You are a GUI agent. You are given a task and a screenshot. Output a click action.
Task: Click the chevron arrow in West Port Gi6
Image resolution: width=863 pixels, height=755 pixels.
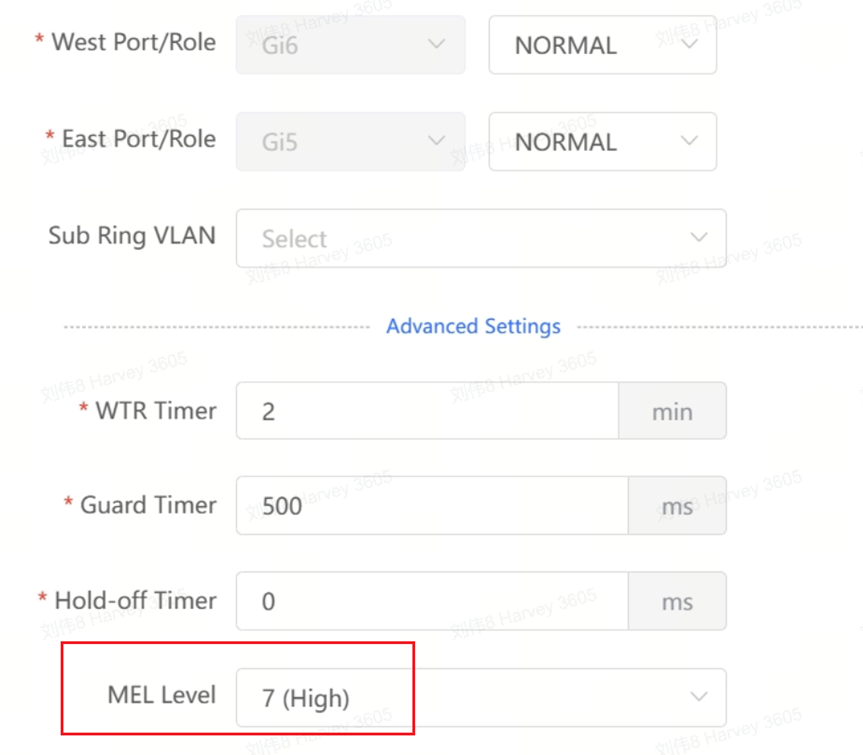(x=436, y=44)
